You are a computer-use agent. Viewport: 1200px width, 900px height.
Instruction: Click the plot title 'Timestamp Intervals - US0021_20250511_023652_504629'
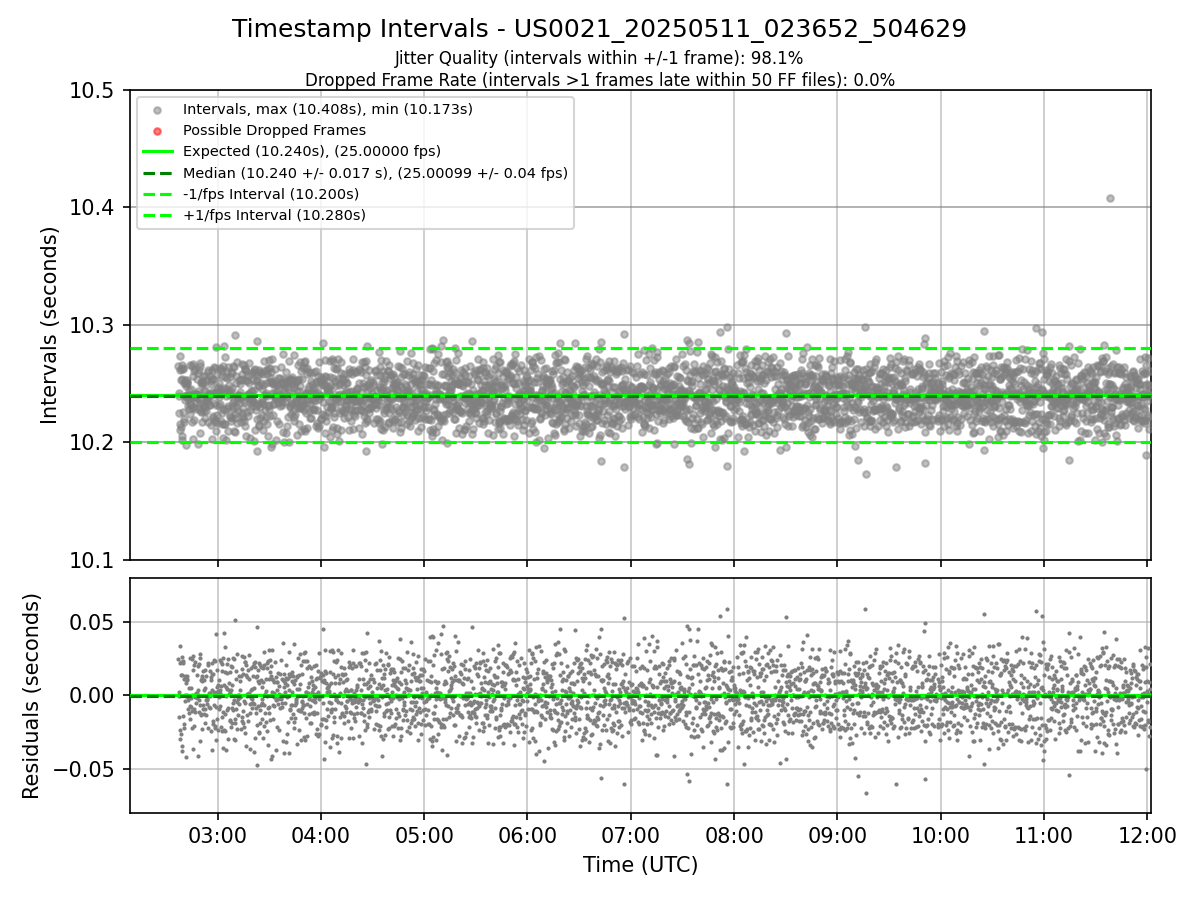[599, 29]
